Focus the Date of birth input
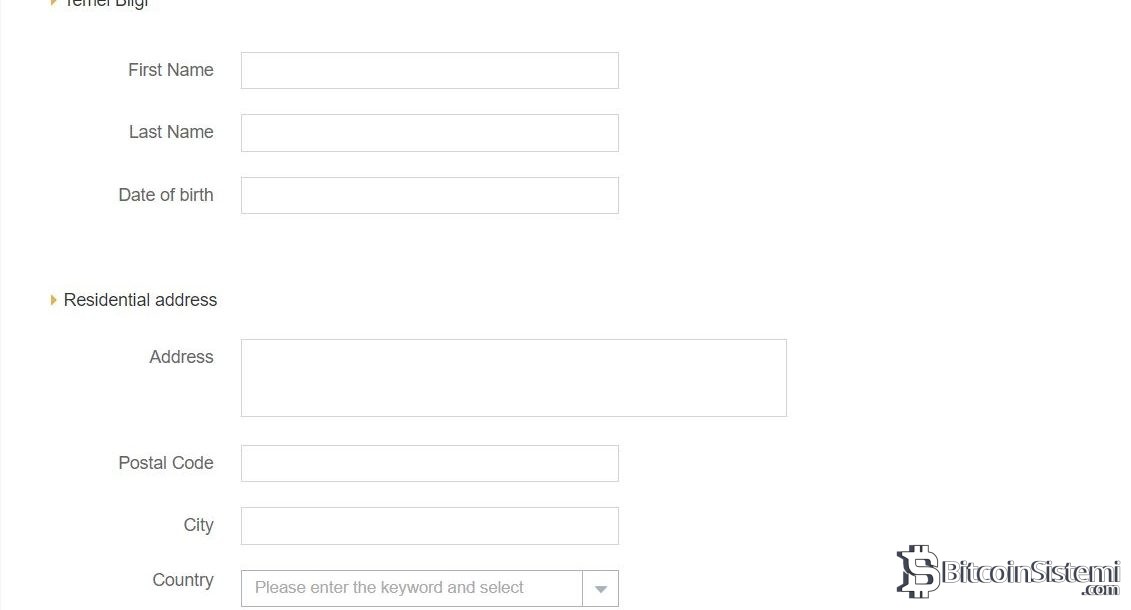This screenshot has width=1131, height=610. (429, 196)
